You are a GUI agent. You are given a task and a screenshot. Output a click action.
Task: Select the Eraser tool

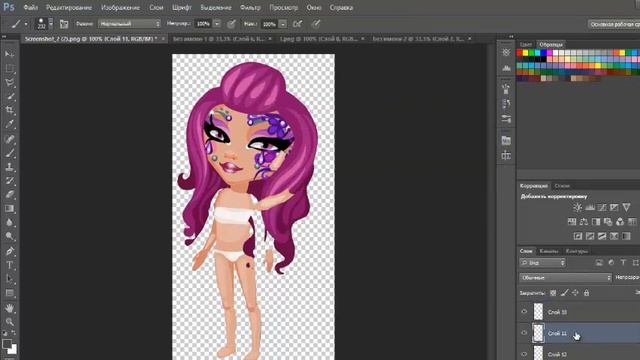10,195
